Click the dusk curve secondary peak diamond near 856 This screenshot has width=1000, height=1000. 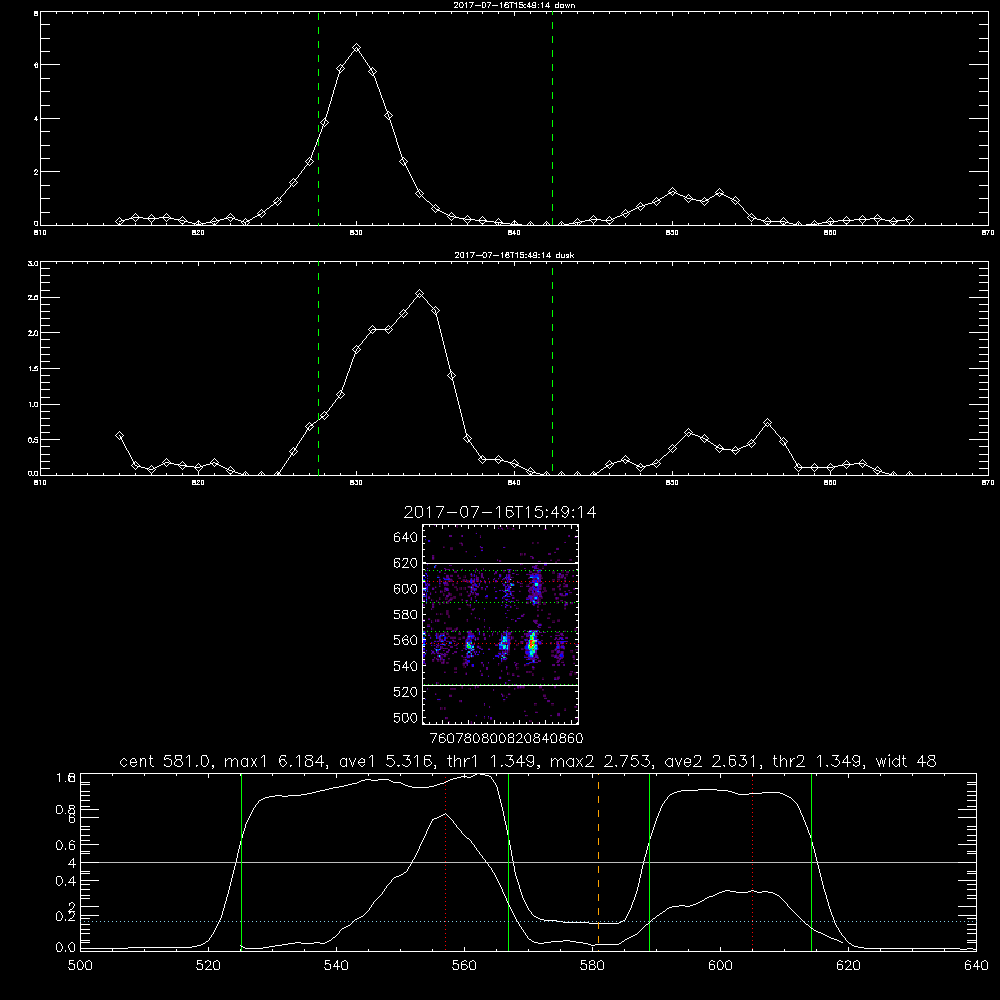(768, 423)
